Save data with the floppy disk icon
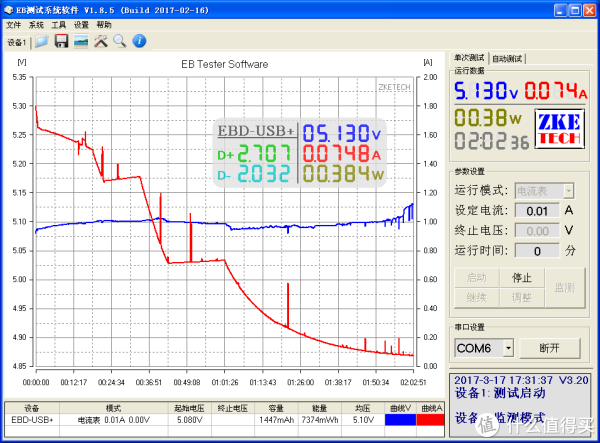600x443 pixels. pos(61,41)
